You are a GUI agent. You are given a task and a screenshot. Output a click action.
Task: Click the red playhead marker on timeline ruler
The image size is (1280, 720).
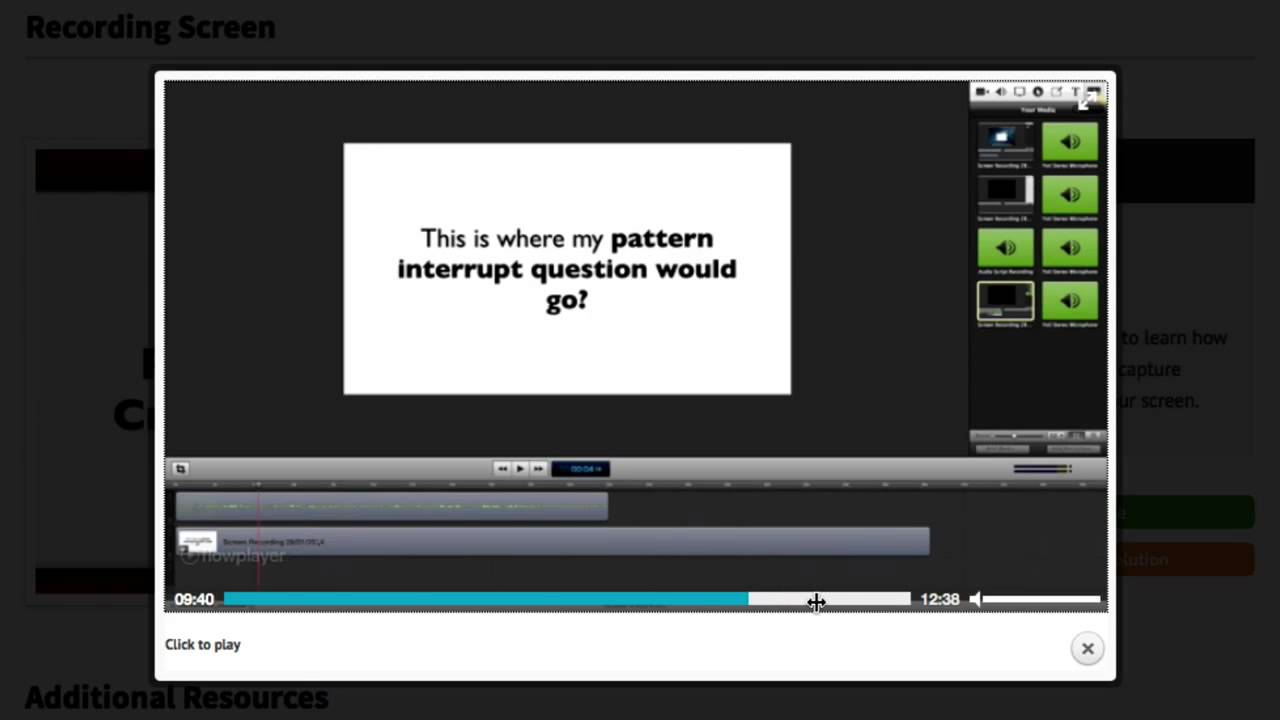tap(258, 485)
